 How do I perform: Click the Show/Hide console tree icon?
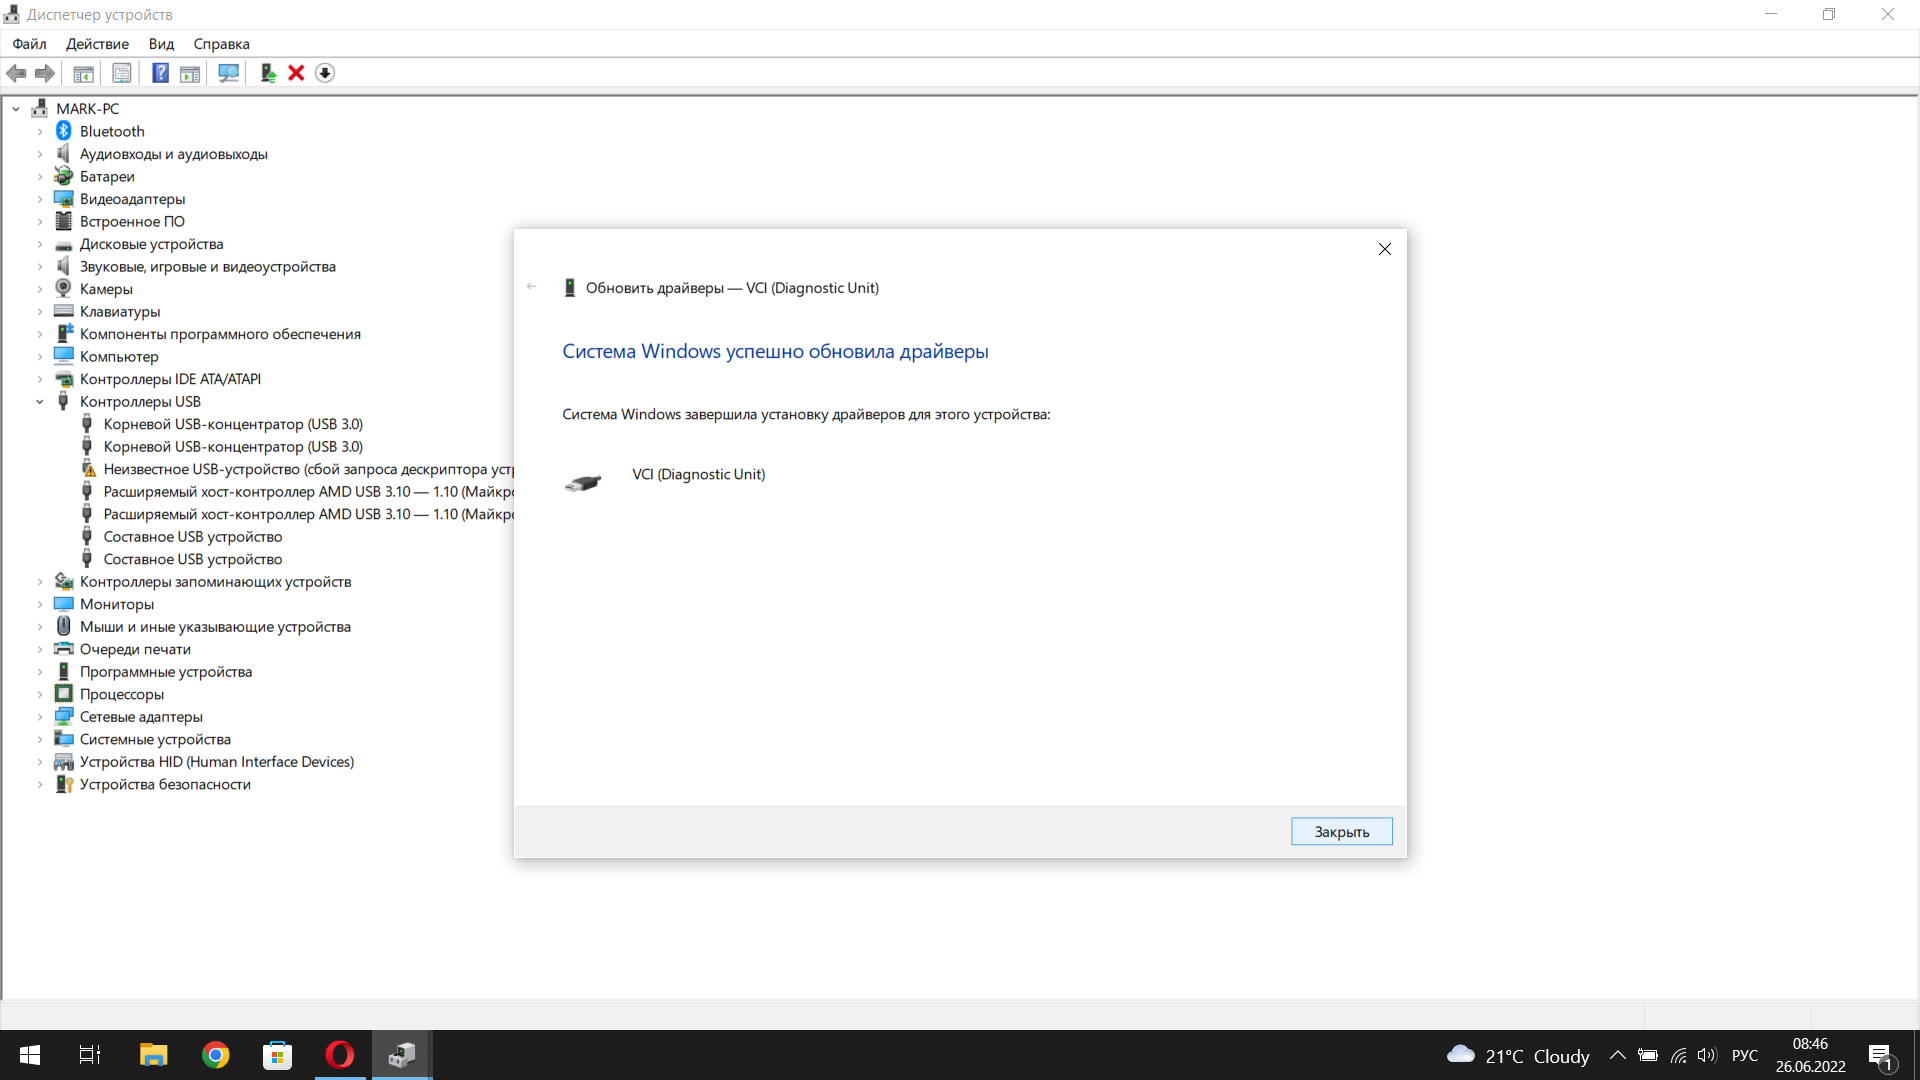(x=83, y=73)
